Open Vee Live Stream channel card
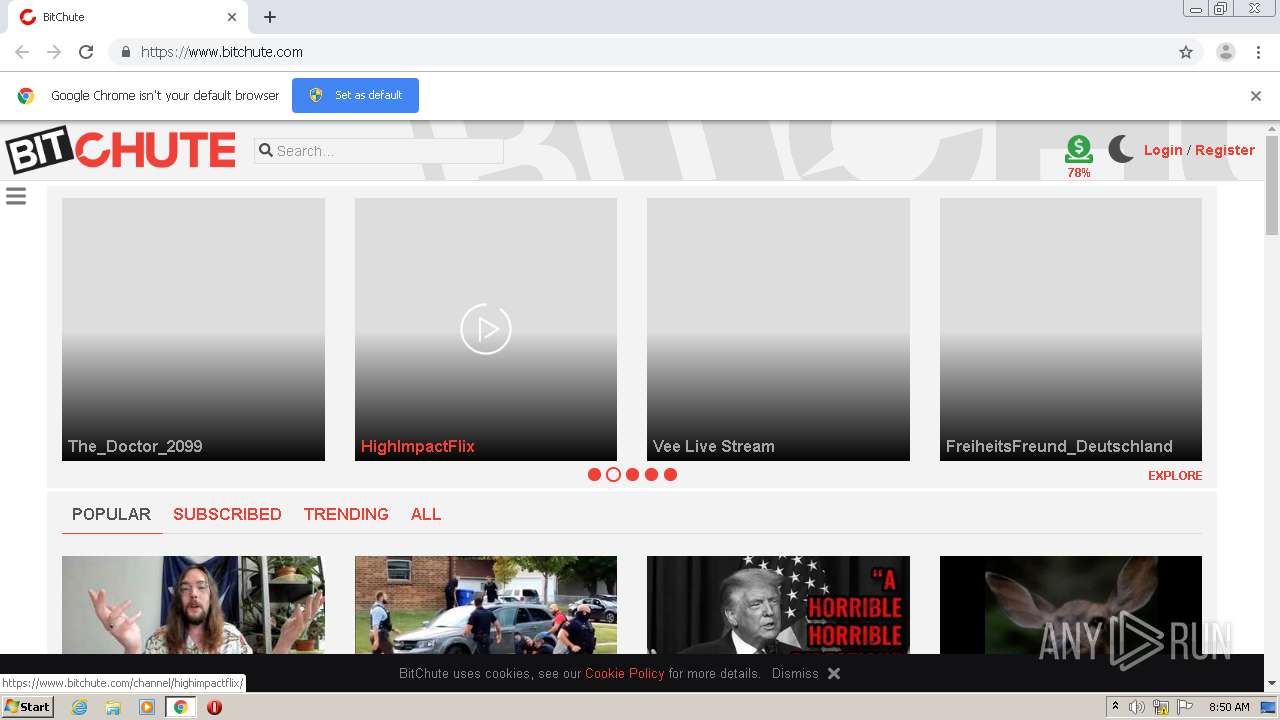Screen dimensions: 1280x720 point(778,329)
